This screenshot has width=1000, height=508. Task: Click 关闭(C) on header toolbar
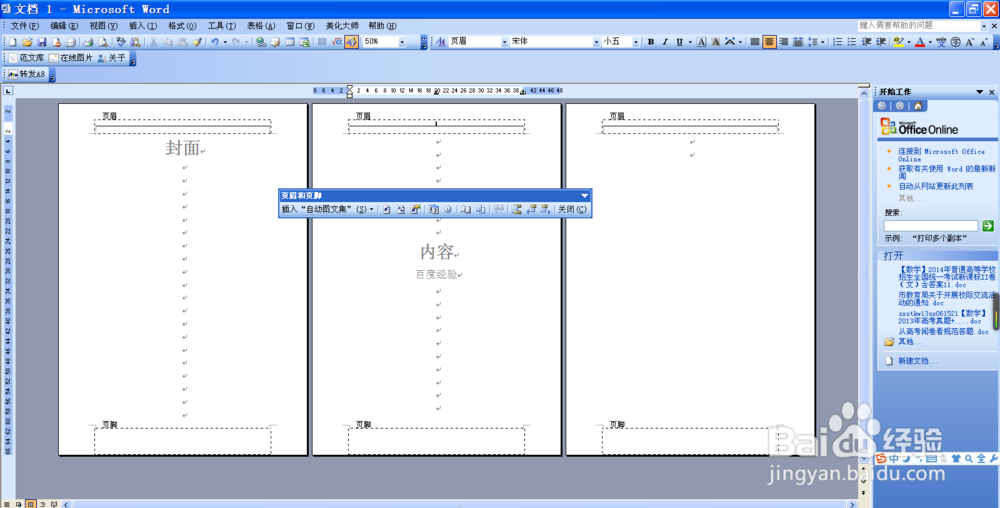[x=572, y=209]
